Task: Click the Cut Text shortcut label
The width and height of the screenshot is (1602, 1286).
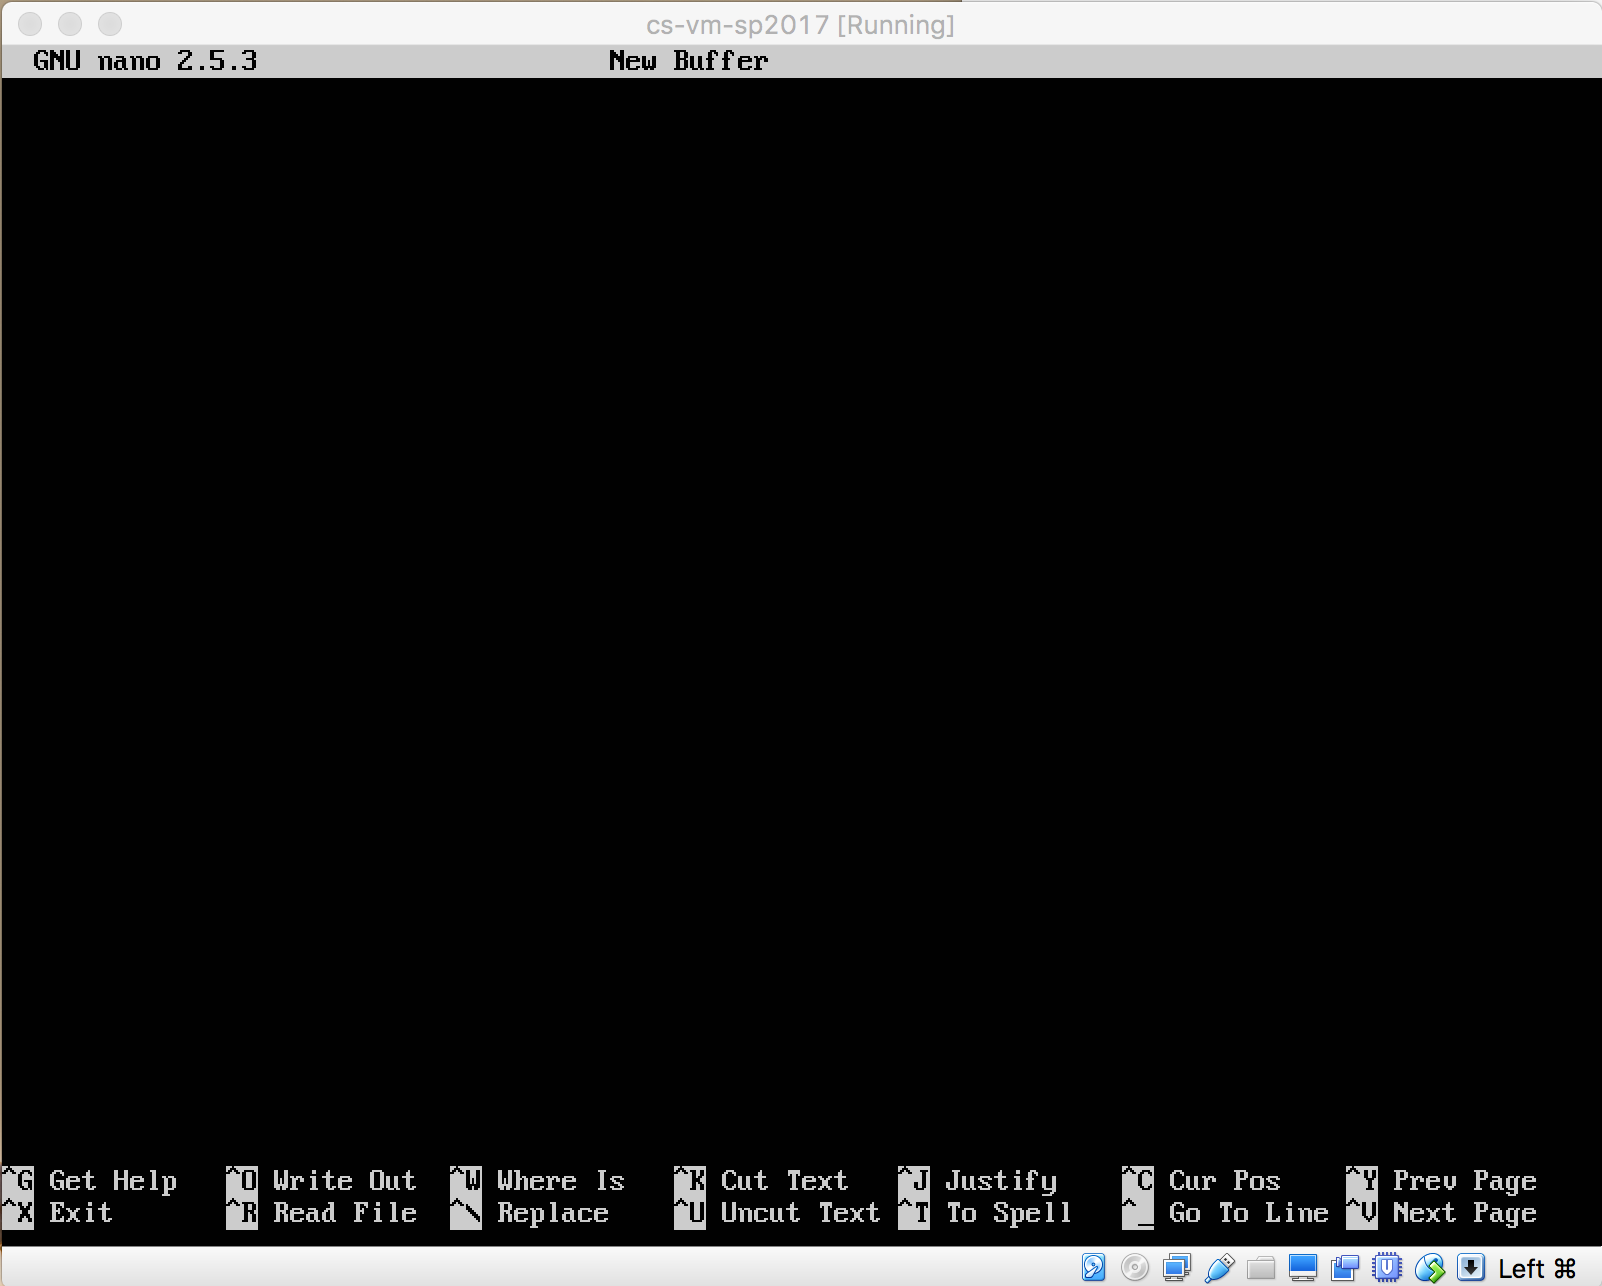Action: pos(784,1181)
